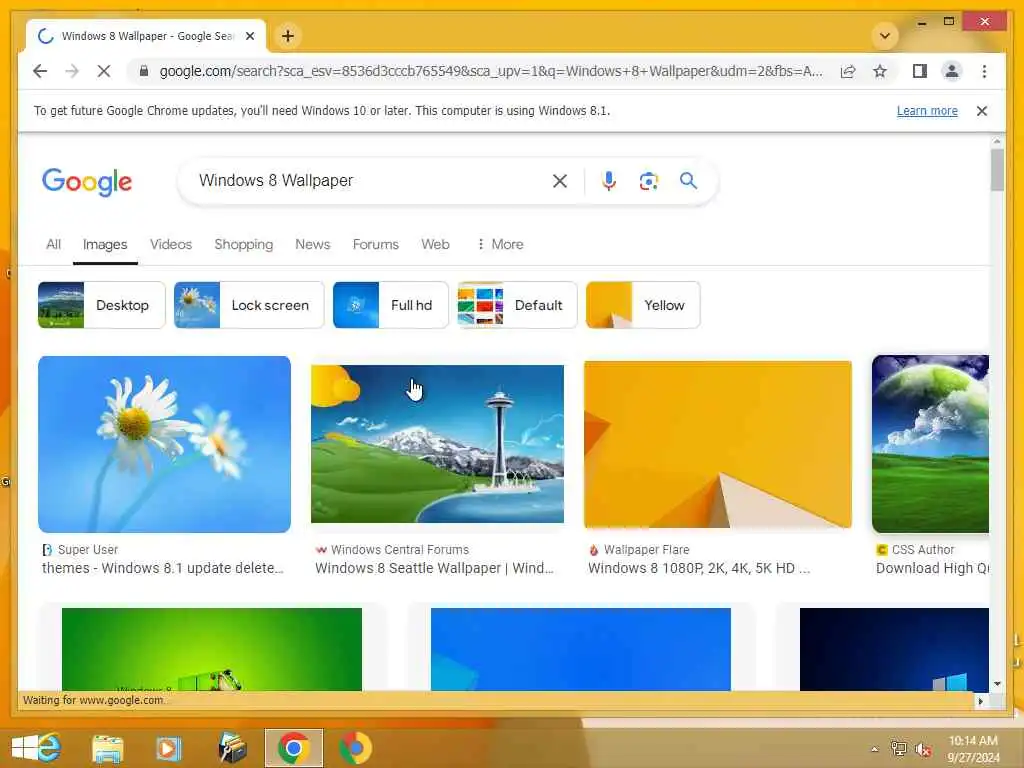Switch to the Videos tab
The image size is (1024, 768).
[171, 244]
